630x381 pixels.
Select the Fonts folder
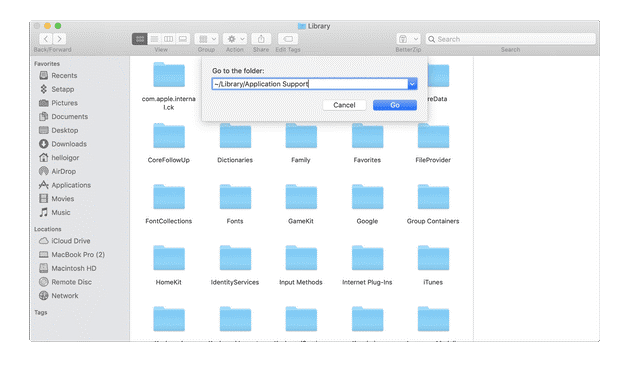(x=235, y=197)
